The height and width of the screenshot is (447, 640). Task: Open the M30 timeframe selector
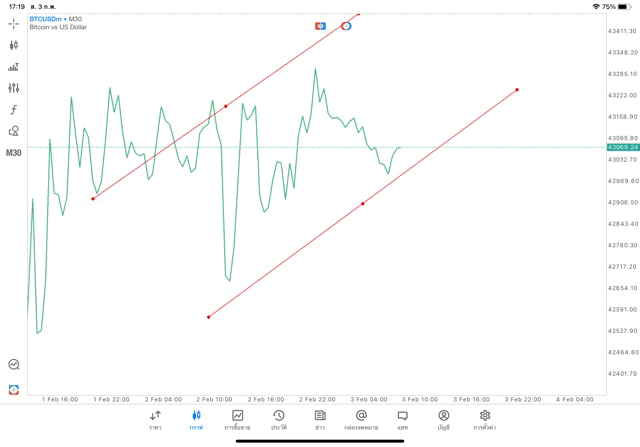[14, 153]
